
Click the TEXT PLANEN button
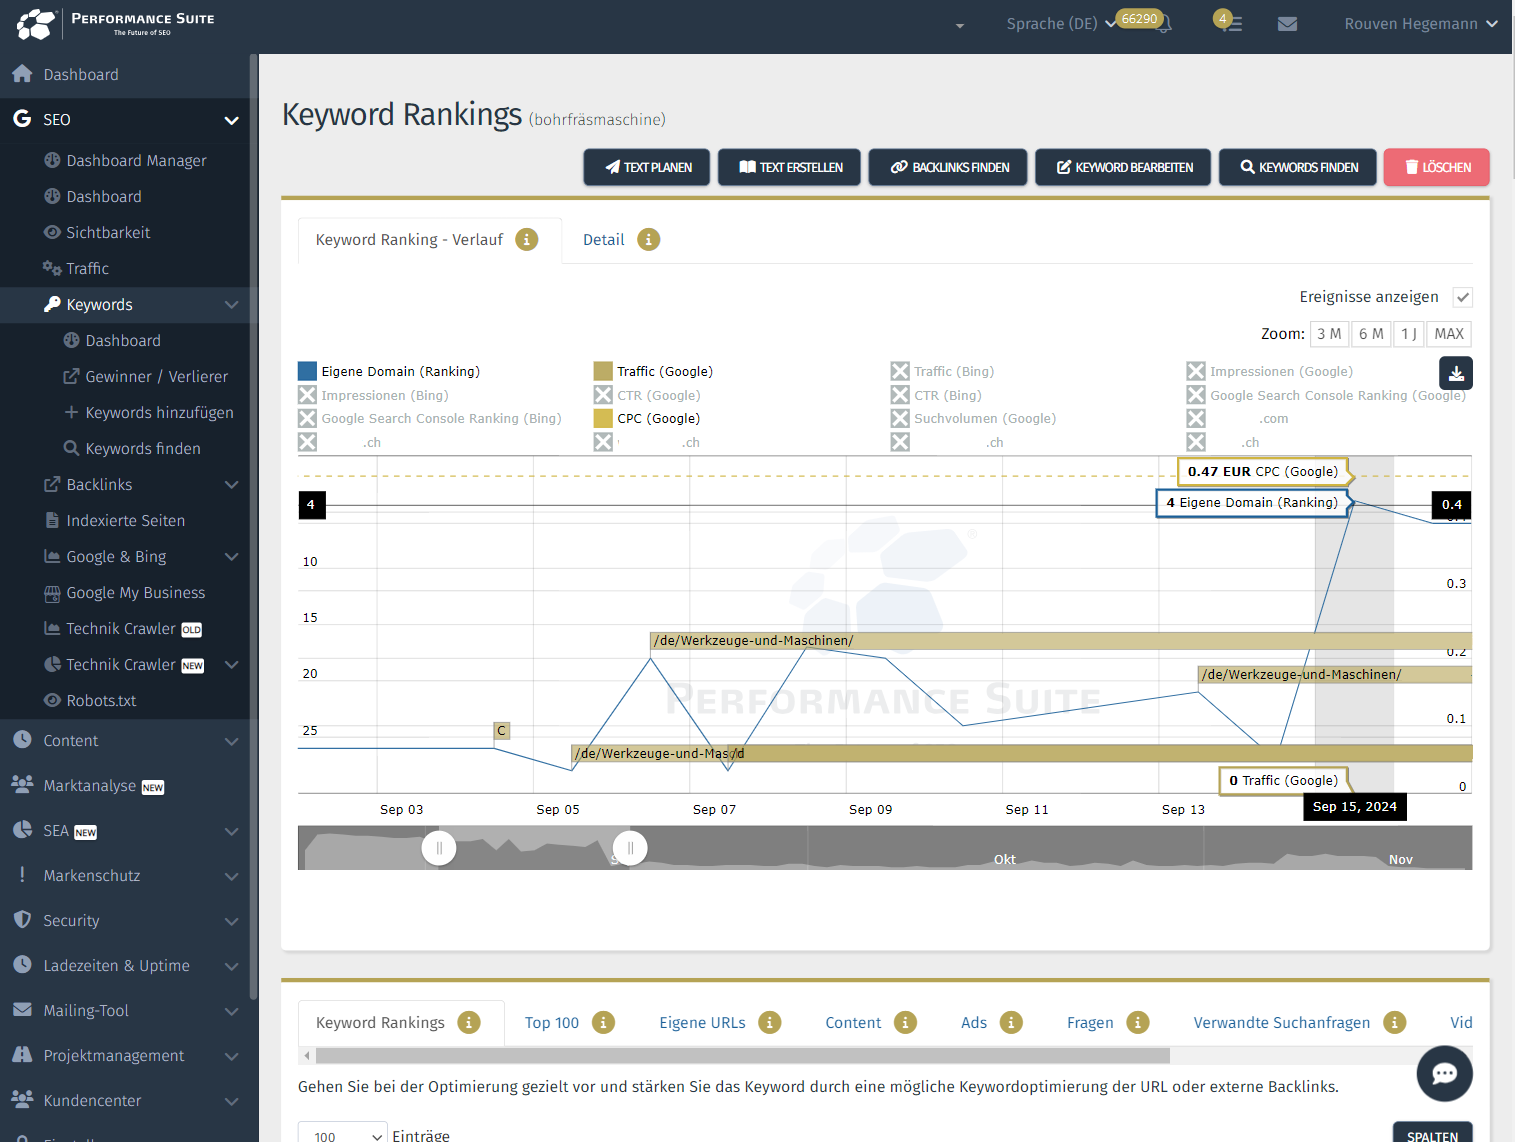[x=647, y=167]
